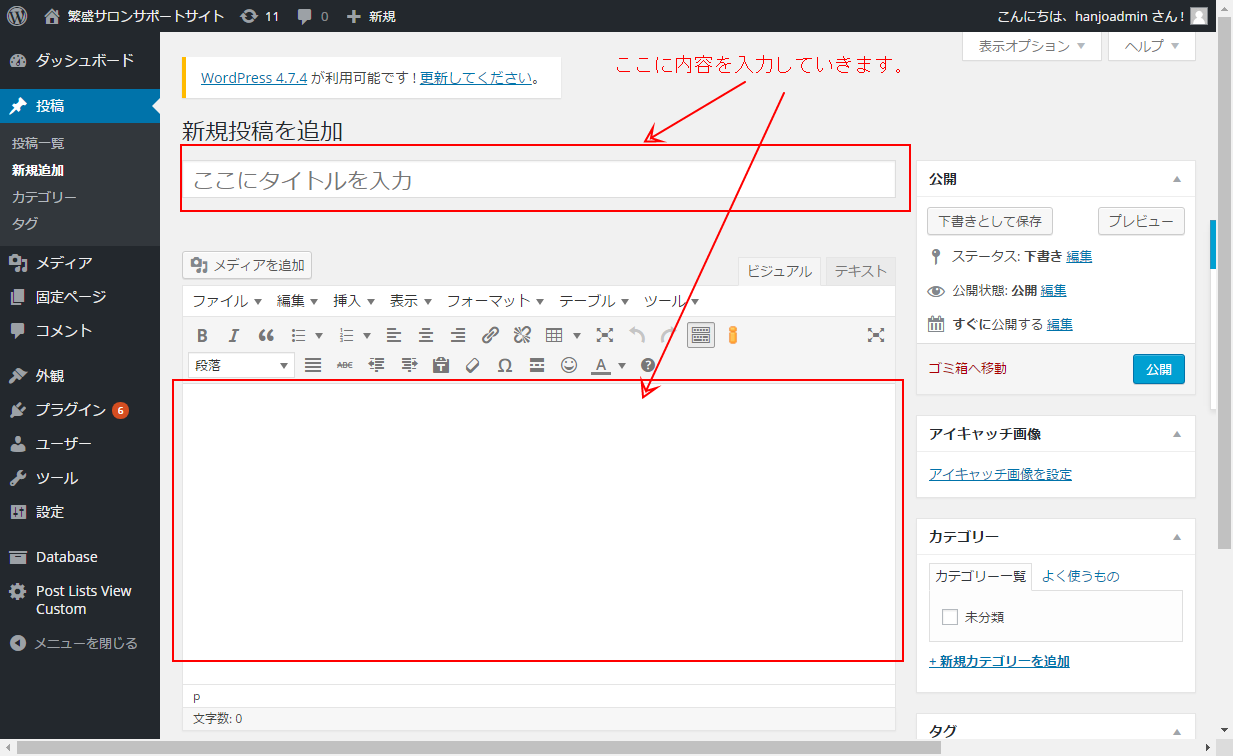Viewport: 1233px width, 756px height.
Task: Toggle distraction-free mode at toolbar right edge
Action: (876, 336)
